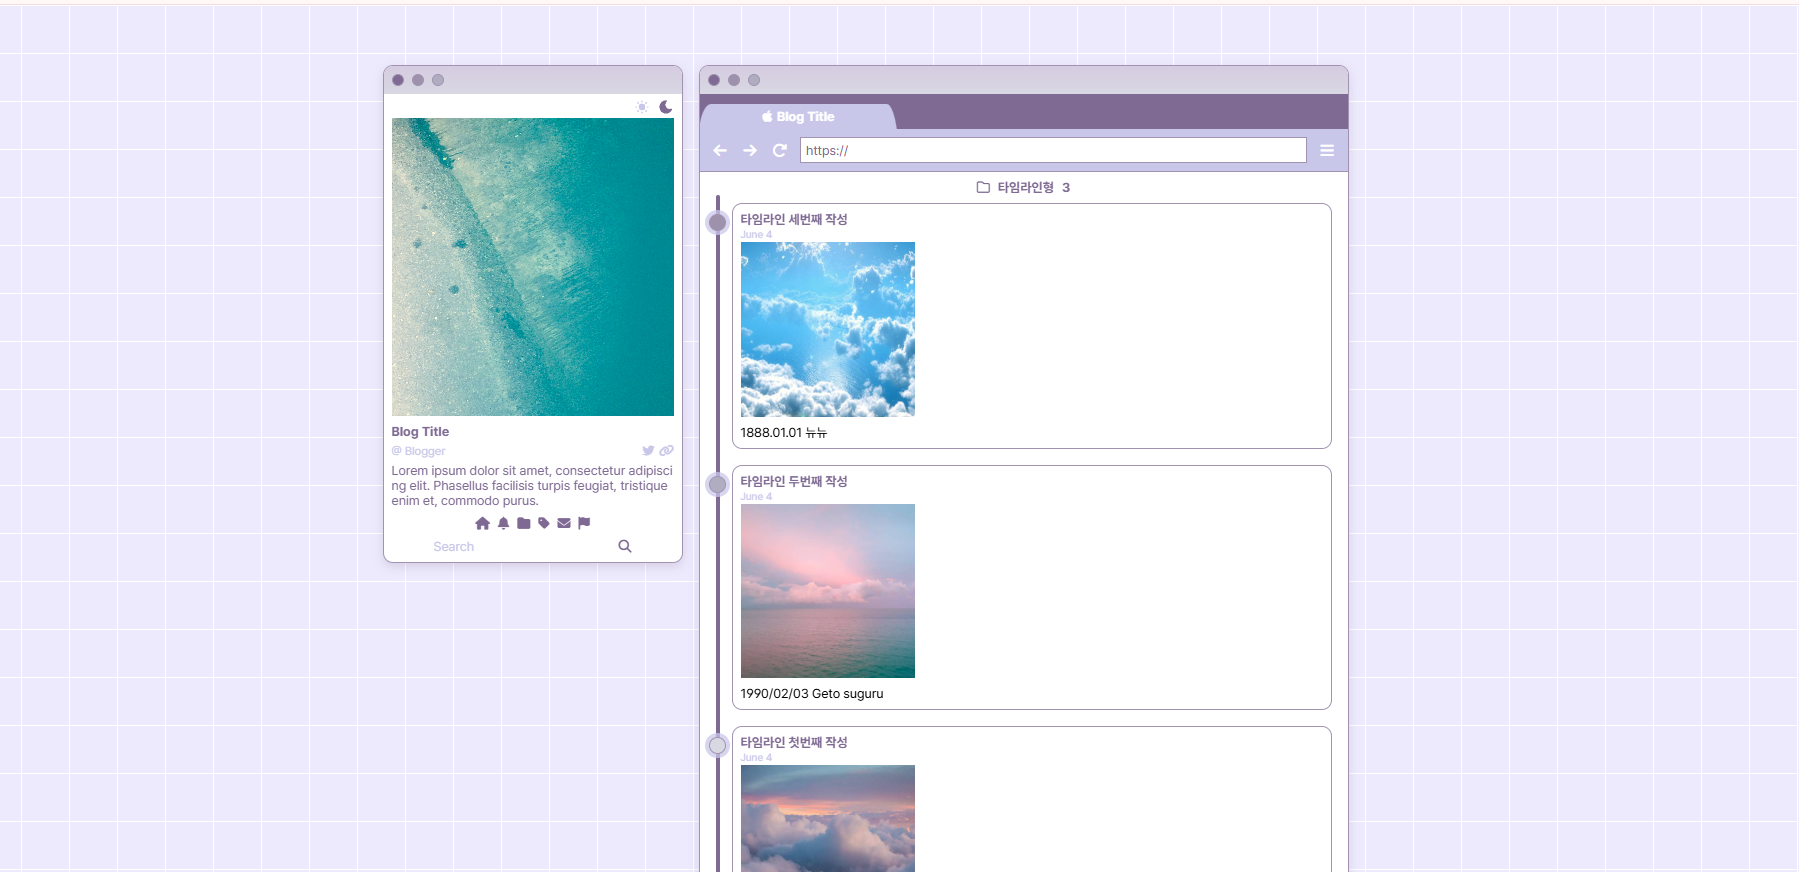Screen dimensions: 1799x872
Task: Open the sunset clouds thumbnail of first post
Action: click(x=828, y=818)
